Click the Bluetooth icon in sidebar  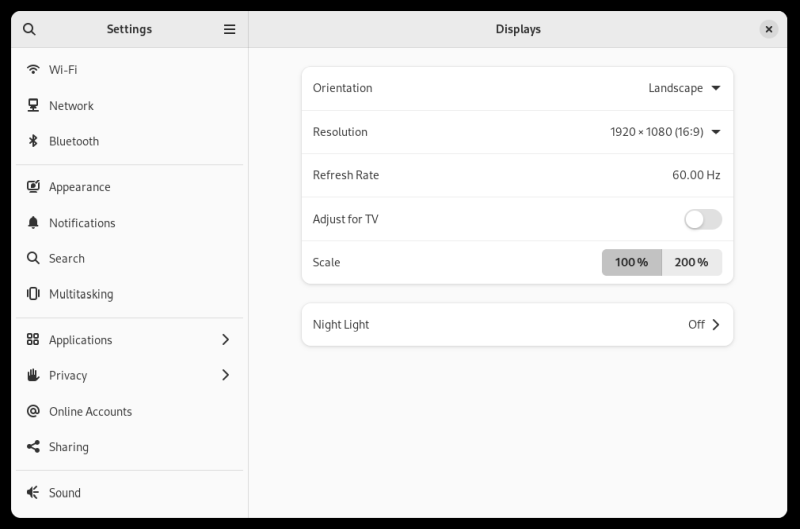tap(33, 141)
